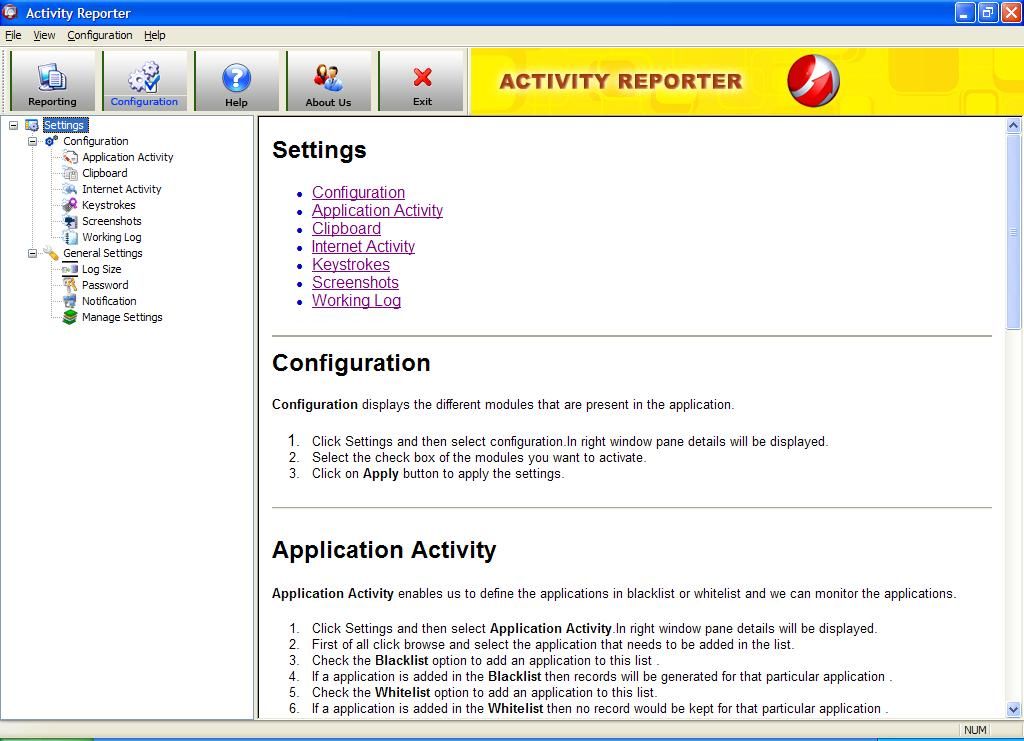1024x741 pixels.
Task: Click the Working Log tree icon
Action: click(x=70, y=237)
